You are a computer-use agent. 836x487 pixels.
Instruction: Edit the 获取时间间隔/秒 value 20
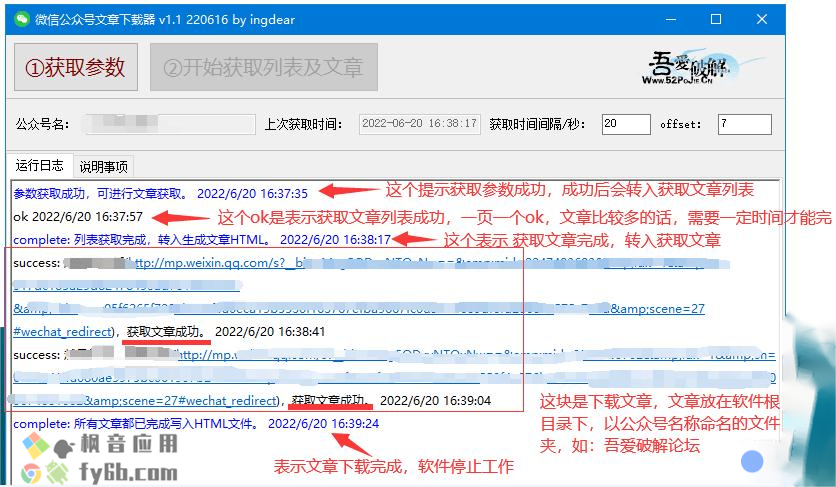click(x=626, y=124)
